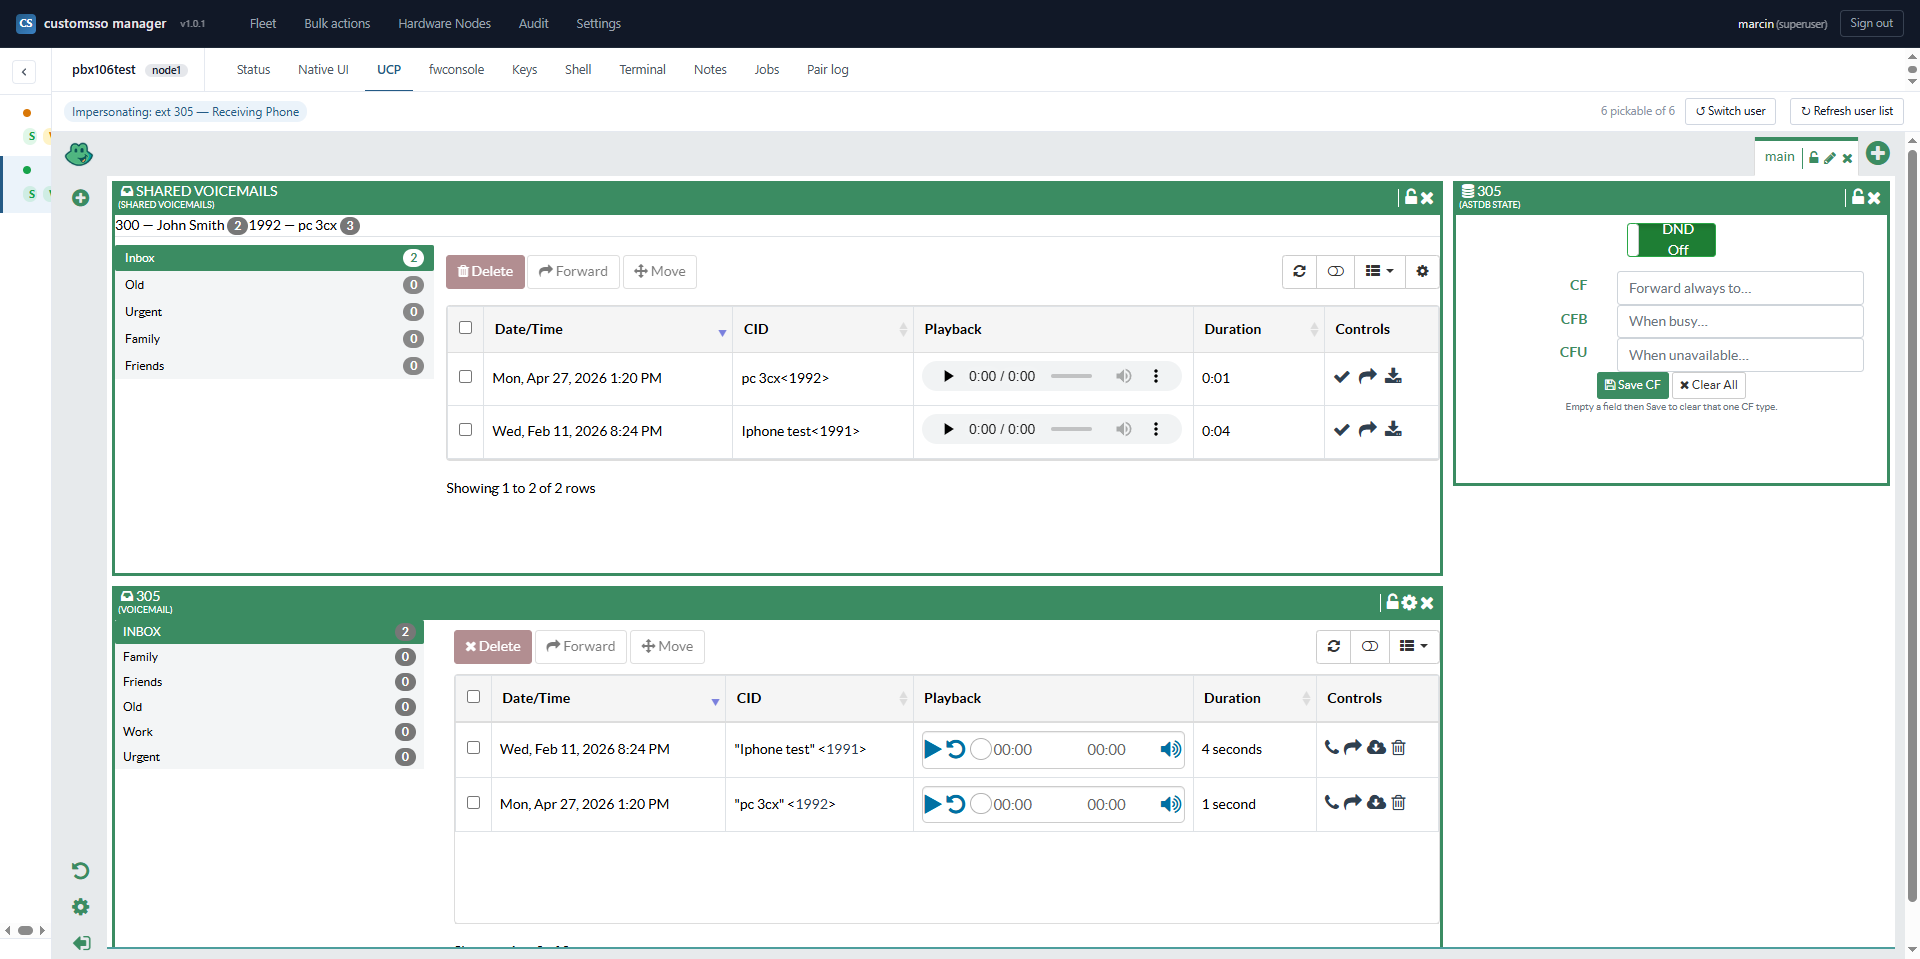Check the pc 3cx shared voicemail row

coord(465,376)
